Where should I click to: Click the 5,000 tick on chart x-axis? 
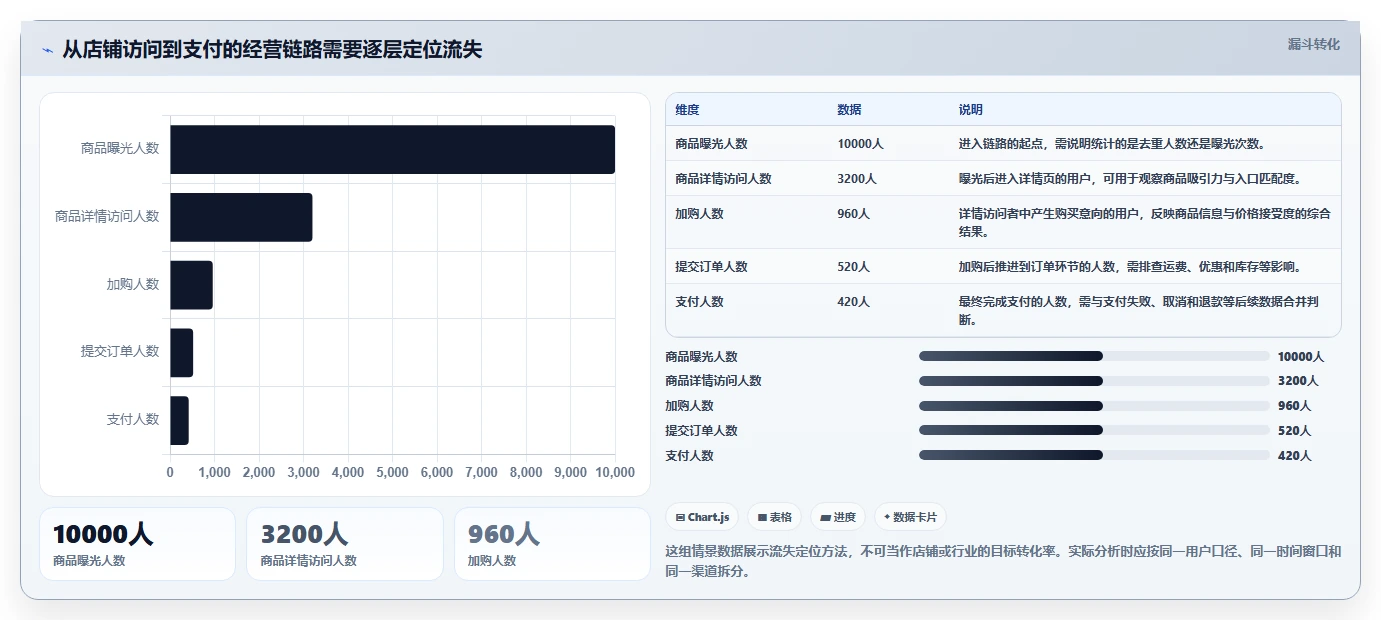[392, 472]
